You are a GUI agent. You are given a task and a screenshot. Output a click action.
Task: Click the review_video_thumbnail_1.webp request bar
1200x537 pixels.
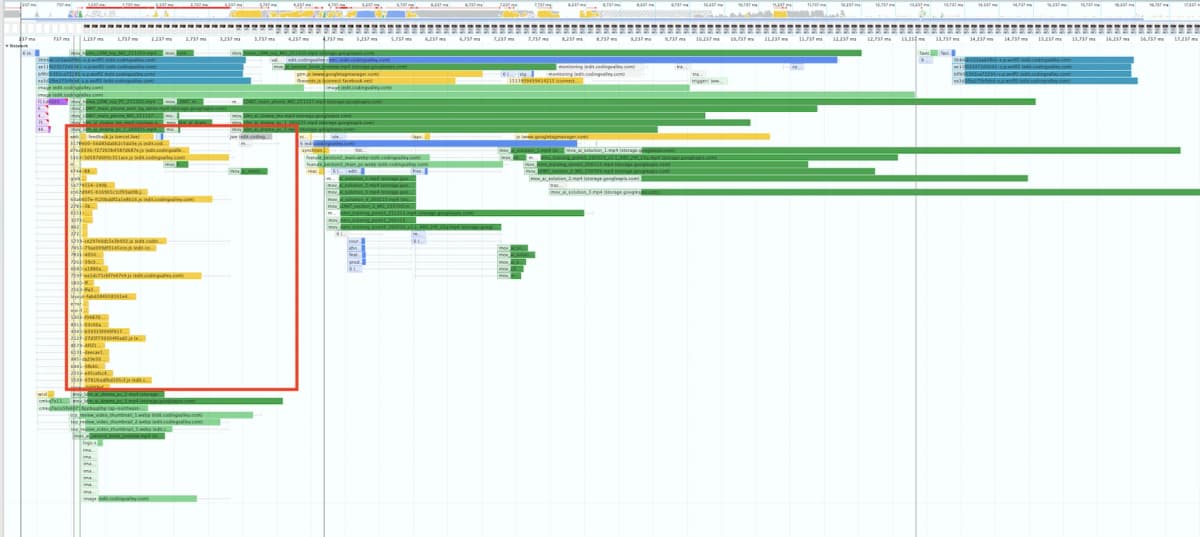[x=150, y=429]
